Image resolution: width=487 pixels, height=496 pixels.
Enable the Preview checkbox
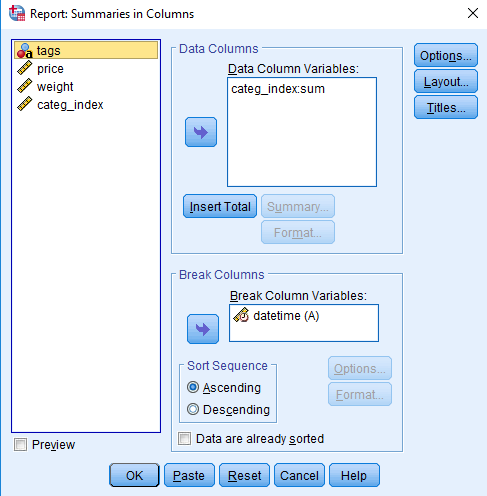(x=20, y=444)
